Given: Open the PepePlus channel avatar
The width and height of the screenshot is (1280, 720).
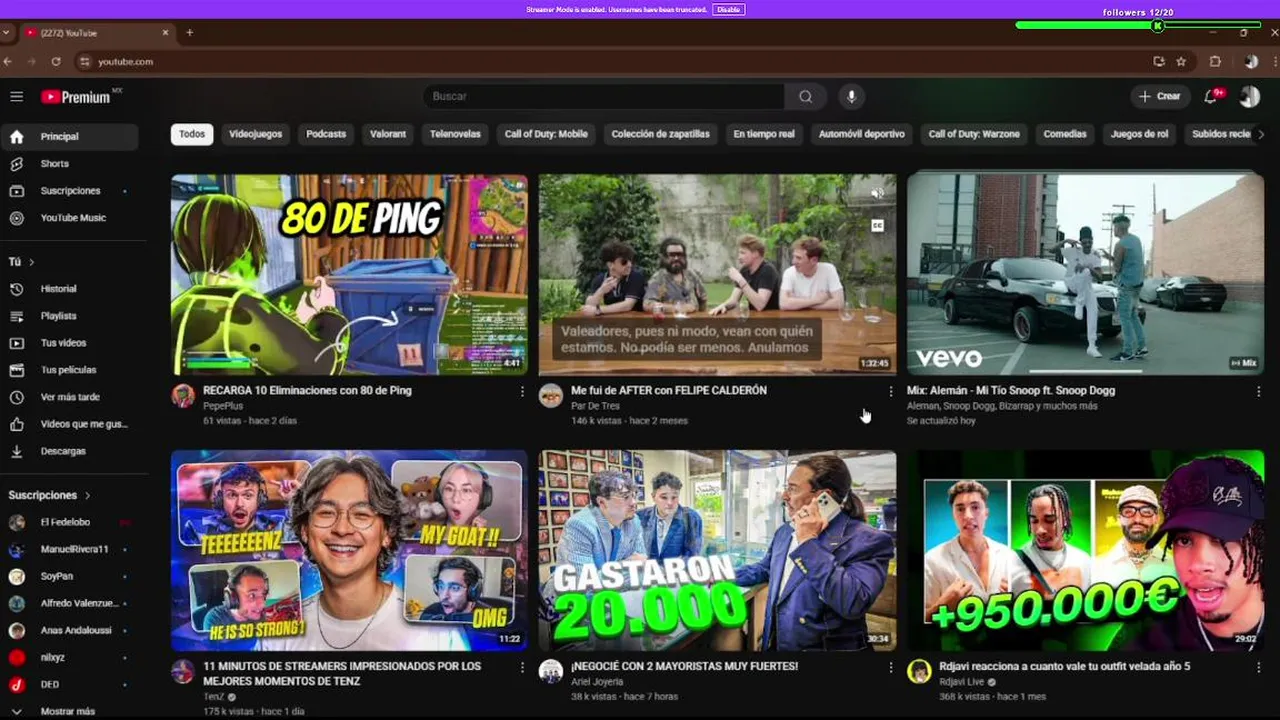Looking at the screenshot, I should (x=183, y=395).
